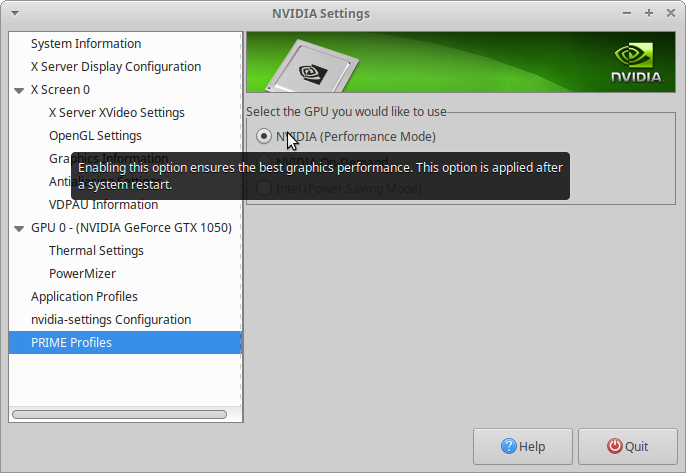Open X Server XVideo Settings

[x=117, y=113]
